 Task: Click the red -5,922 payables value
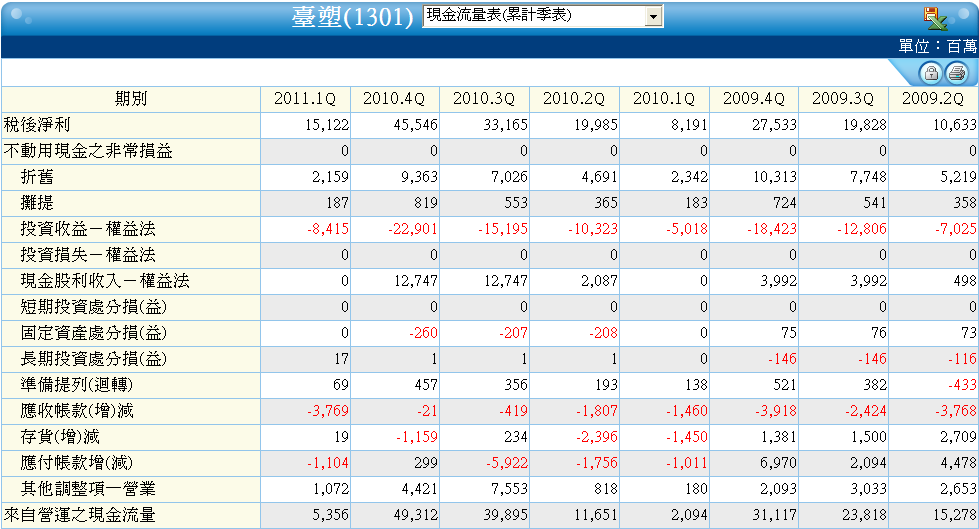tap(507, 463)
